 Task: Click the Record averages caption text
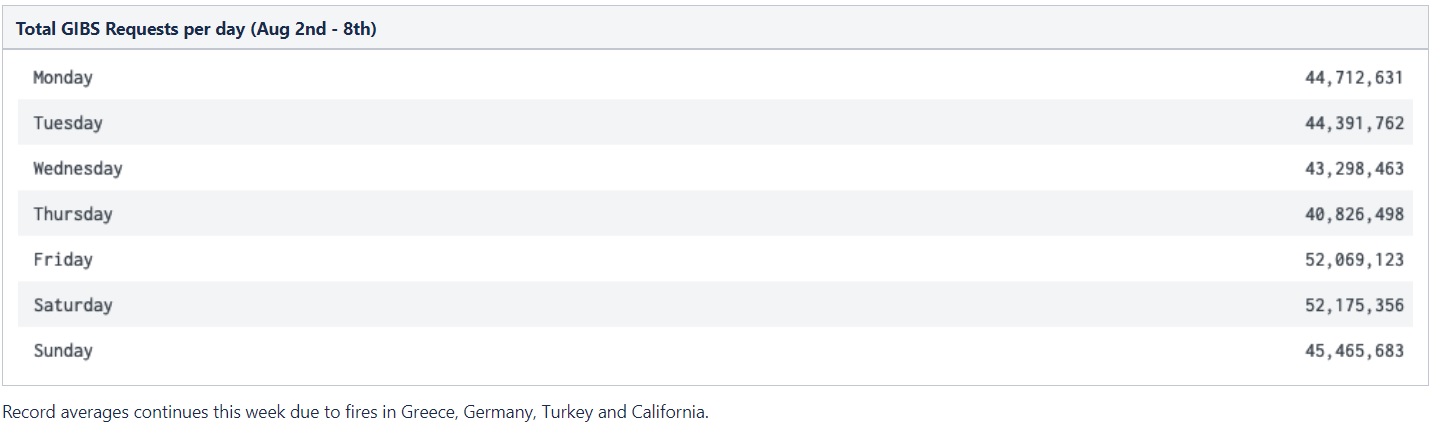[355, 413]
